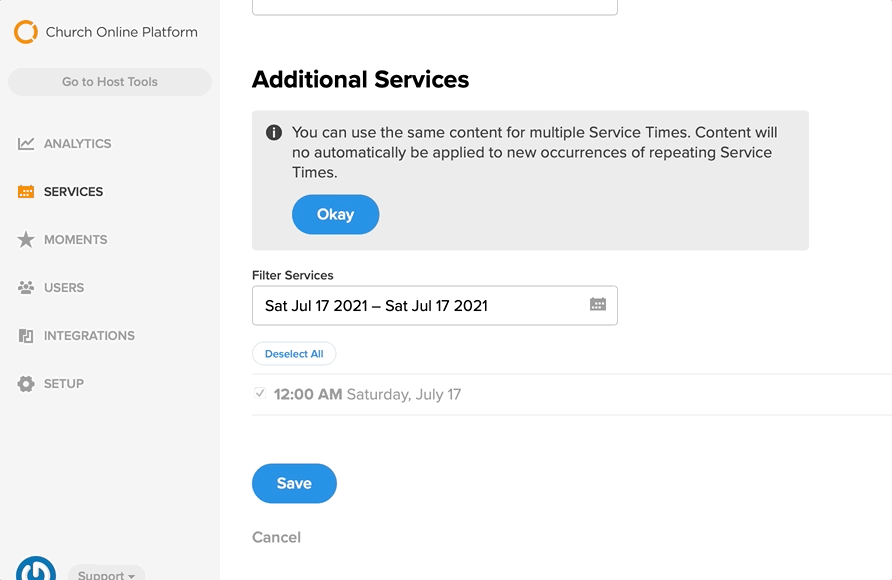Click the Cancel link

pos(276,537)
